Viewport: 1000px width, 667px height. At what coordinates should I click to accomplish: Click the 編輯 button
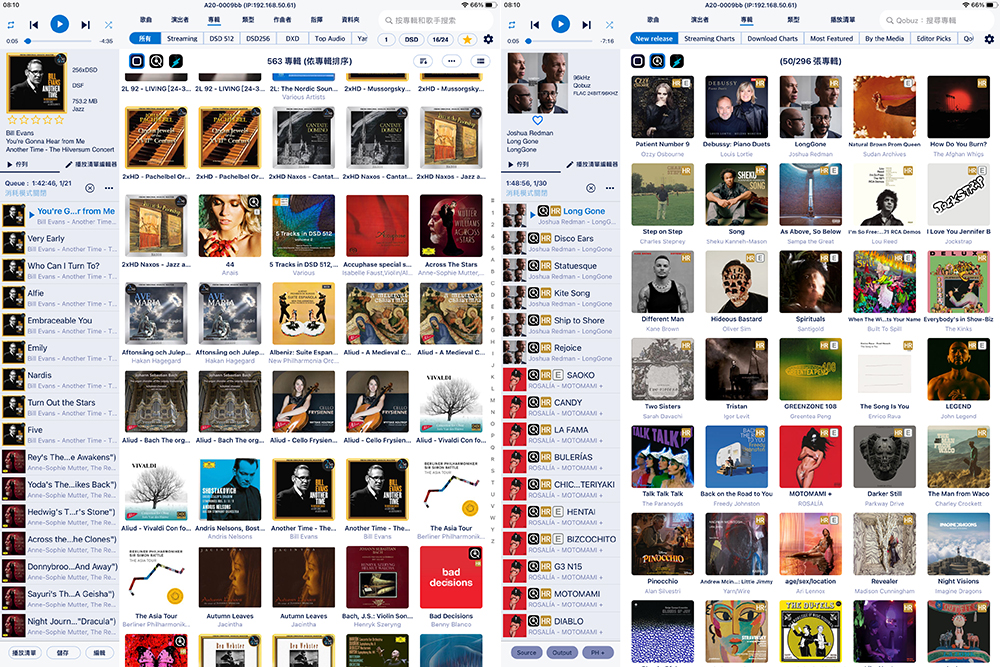[99, 652]
